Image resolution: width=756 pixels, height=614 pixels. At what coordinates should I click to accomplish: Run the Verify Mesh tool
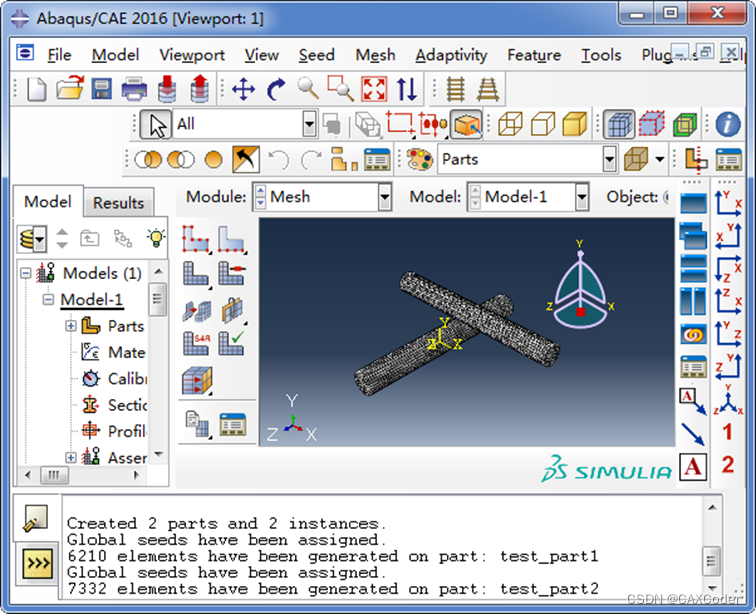(x=232, y=342)
